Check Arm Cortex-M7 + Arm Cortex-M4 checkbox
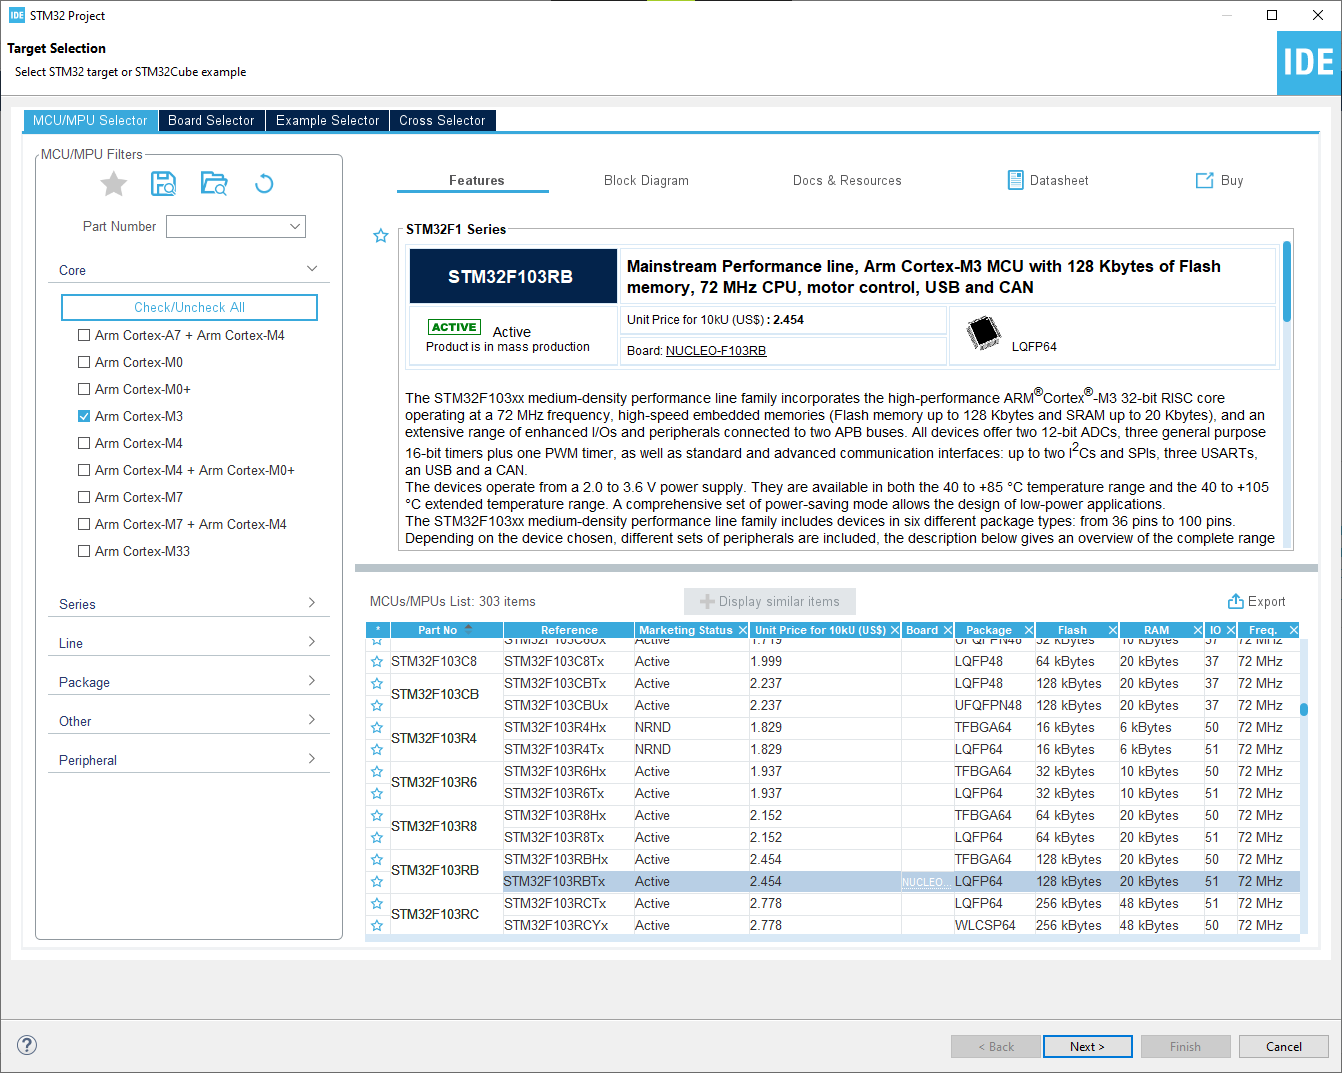Screen dimensions: 1342x1073 (84, 524)
